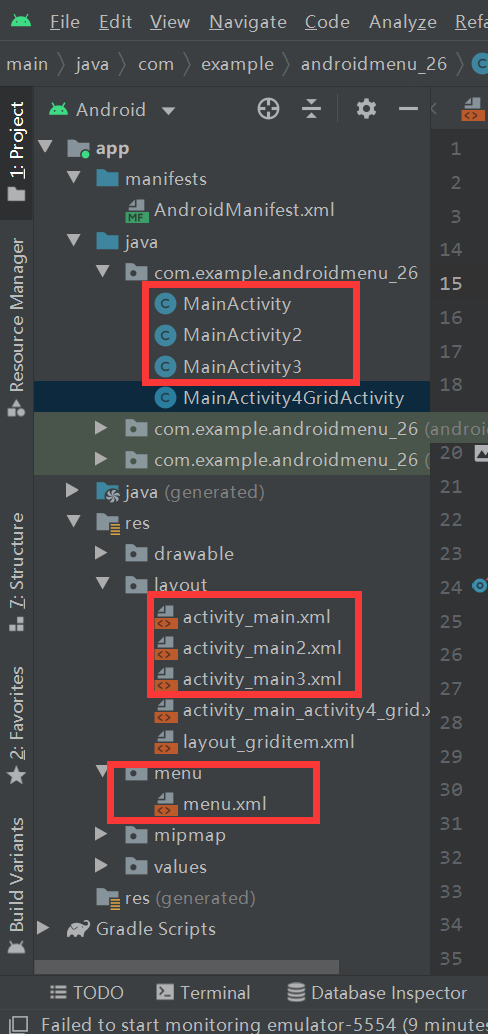488x1034 pixels.
Task: Open the 7: Structure side tab
Action: [16, 570]
